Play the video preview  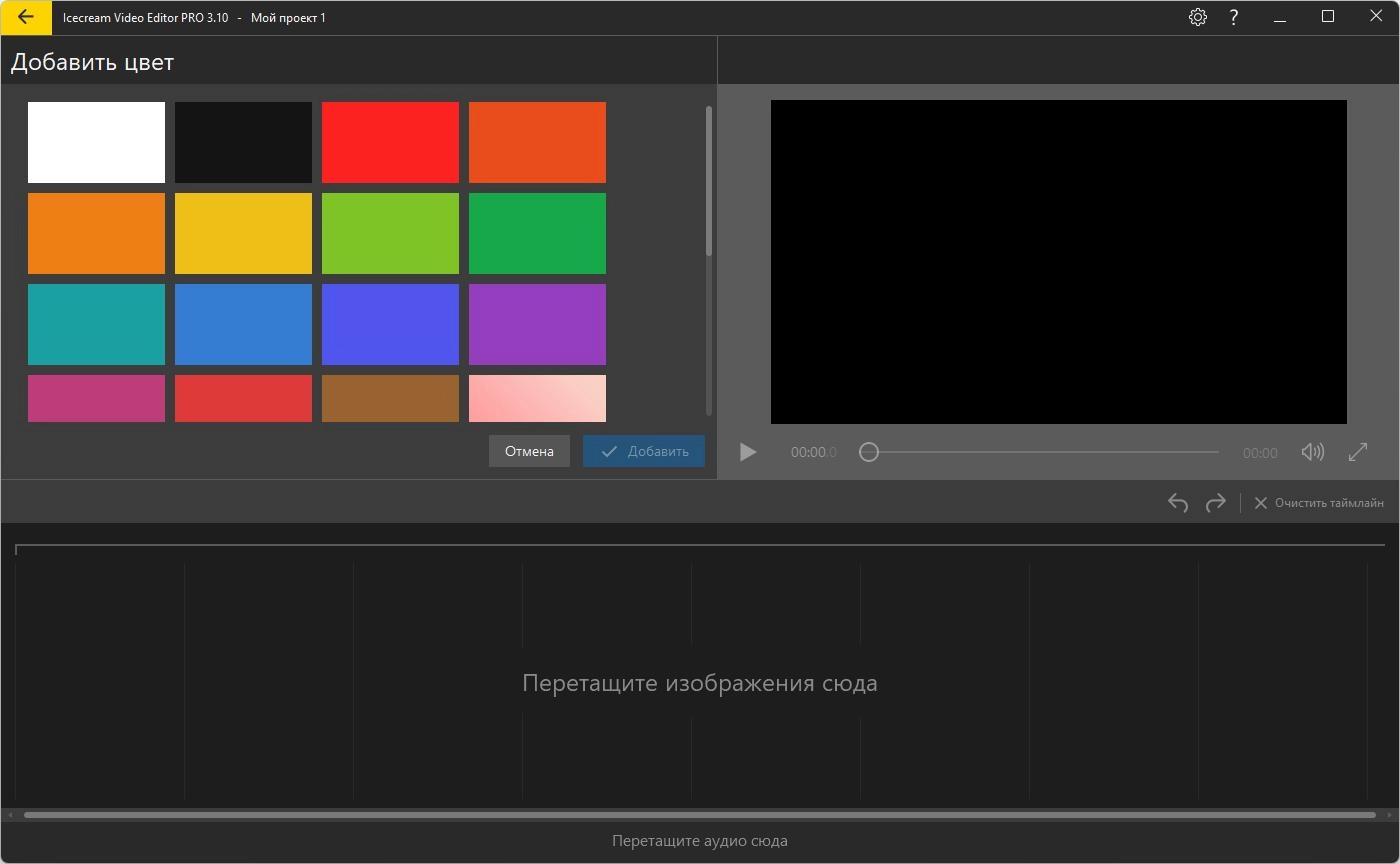click(748, 452)
